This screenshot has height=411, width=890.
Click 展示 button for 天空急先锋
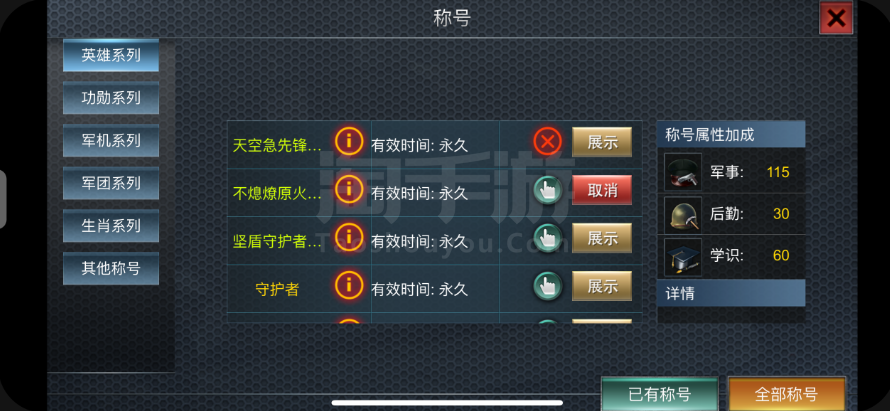point(602,142)
